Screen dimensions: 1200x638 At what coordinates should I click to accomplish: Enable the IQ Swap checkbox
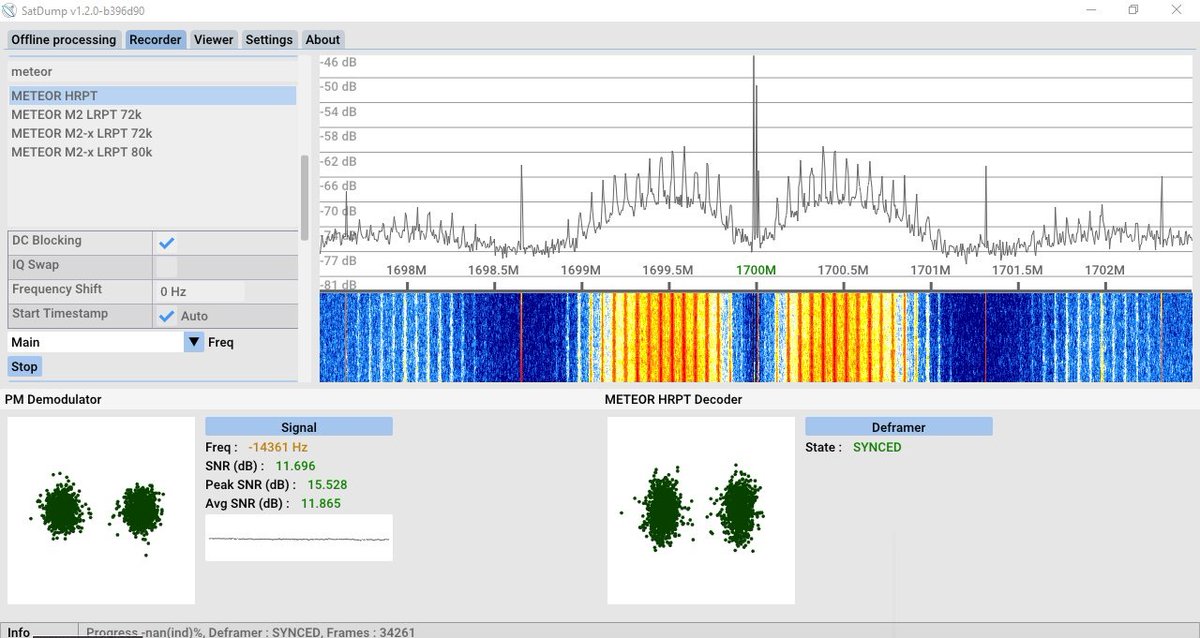point(167,267)
